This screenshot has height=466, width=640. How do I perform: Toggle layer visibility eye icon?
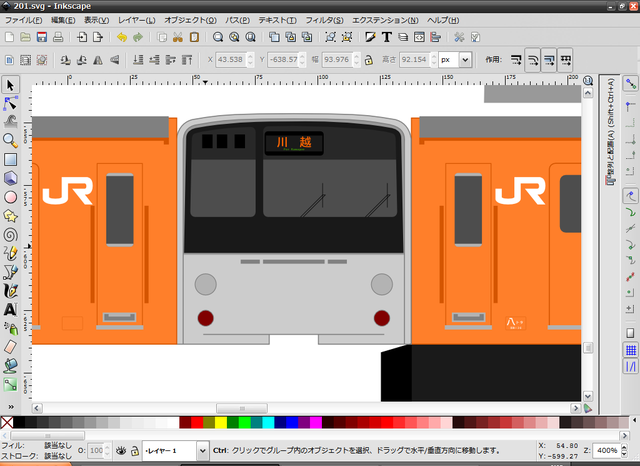(x=119, y=451)
